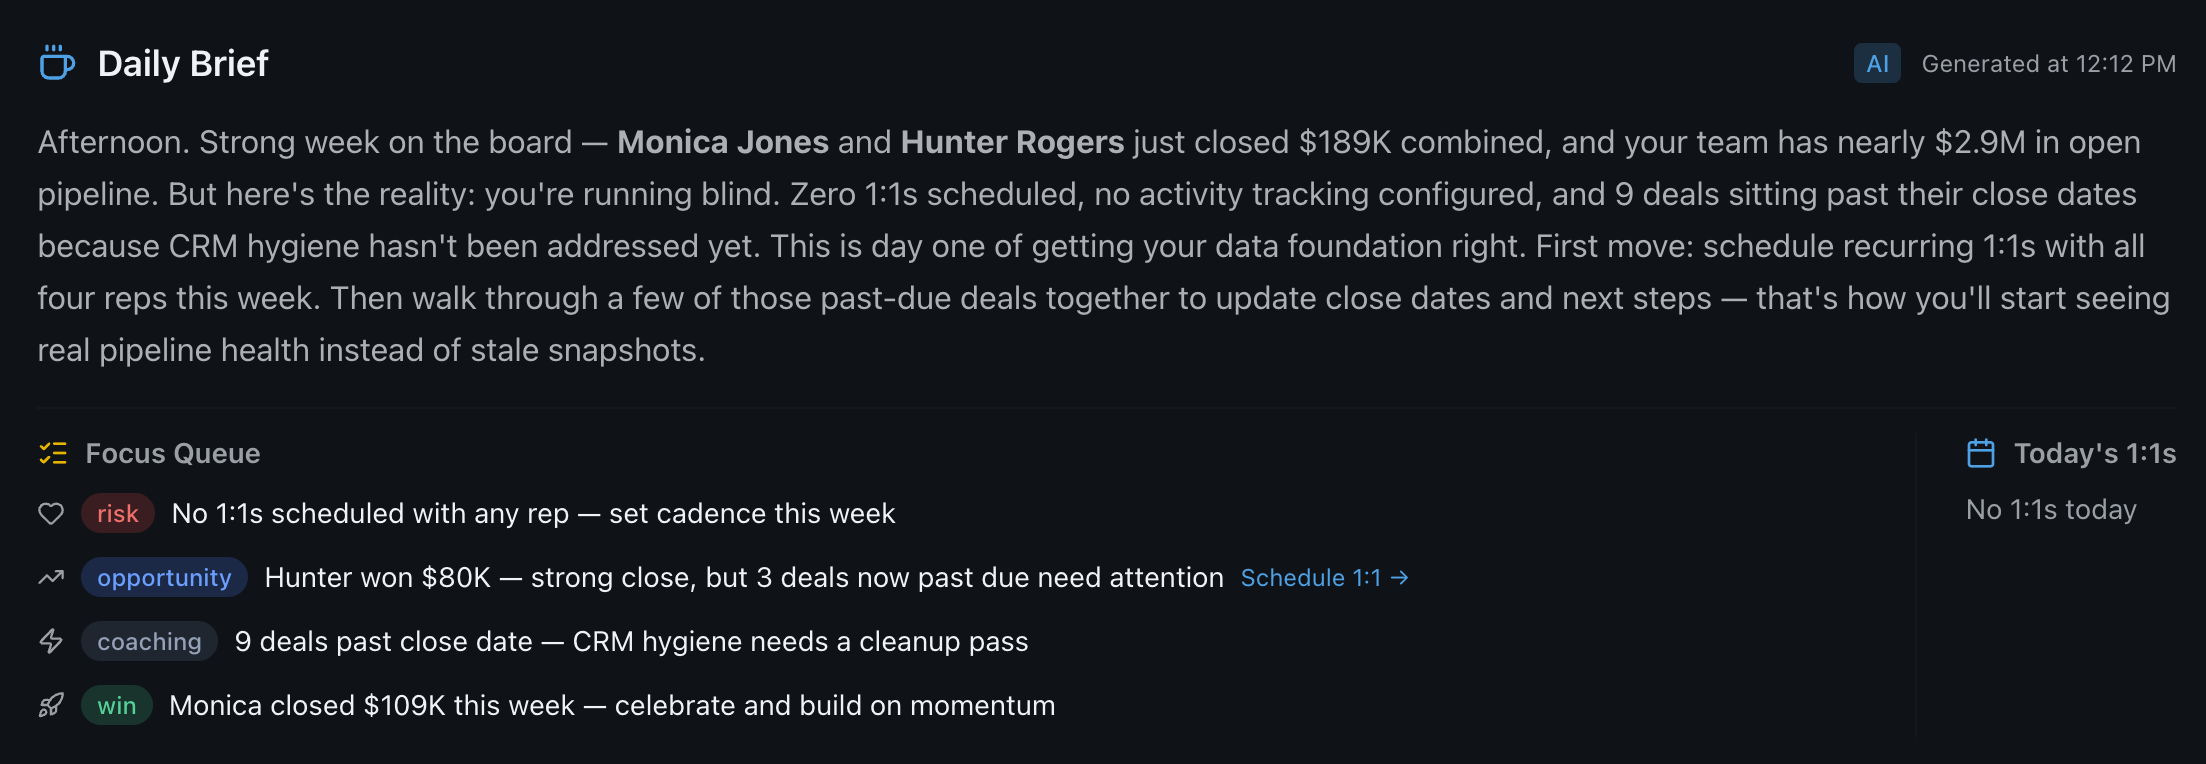2206x764 pixels.
Task: Click the trending arrow icon on the opportunity row
Action: click(x=52, y=577)
